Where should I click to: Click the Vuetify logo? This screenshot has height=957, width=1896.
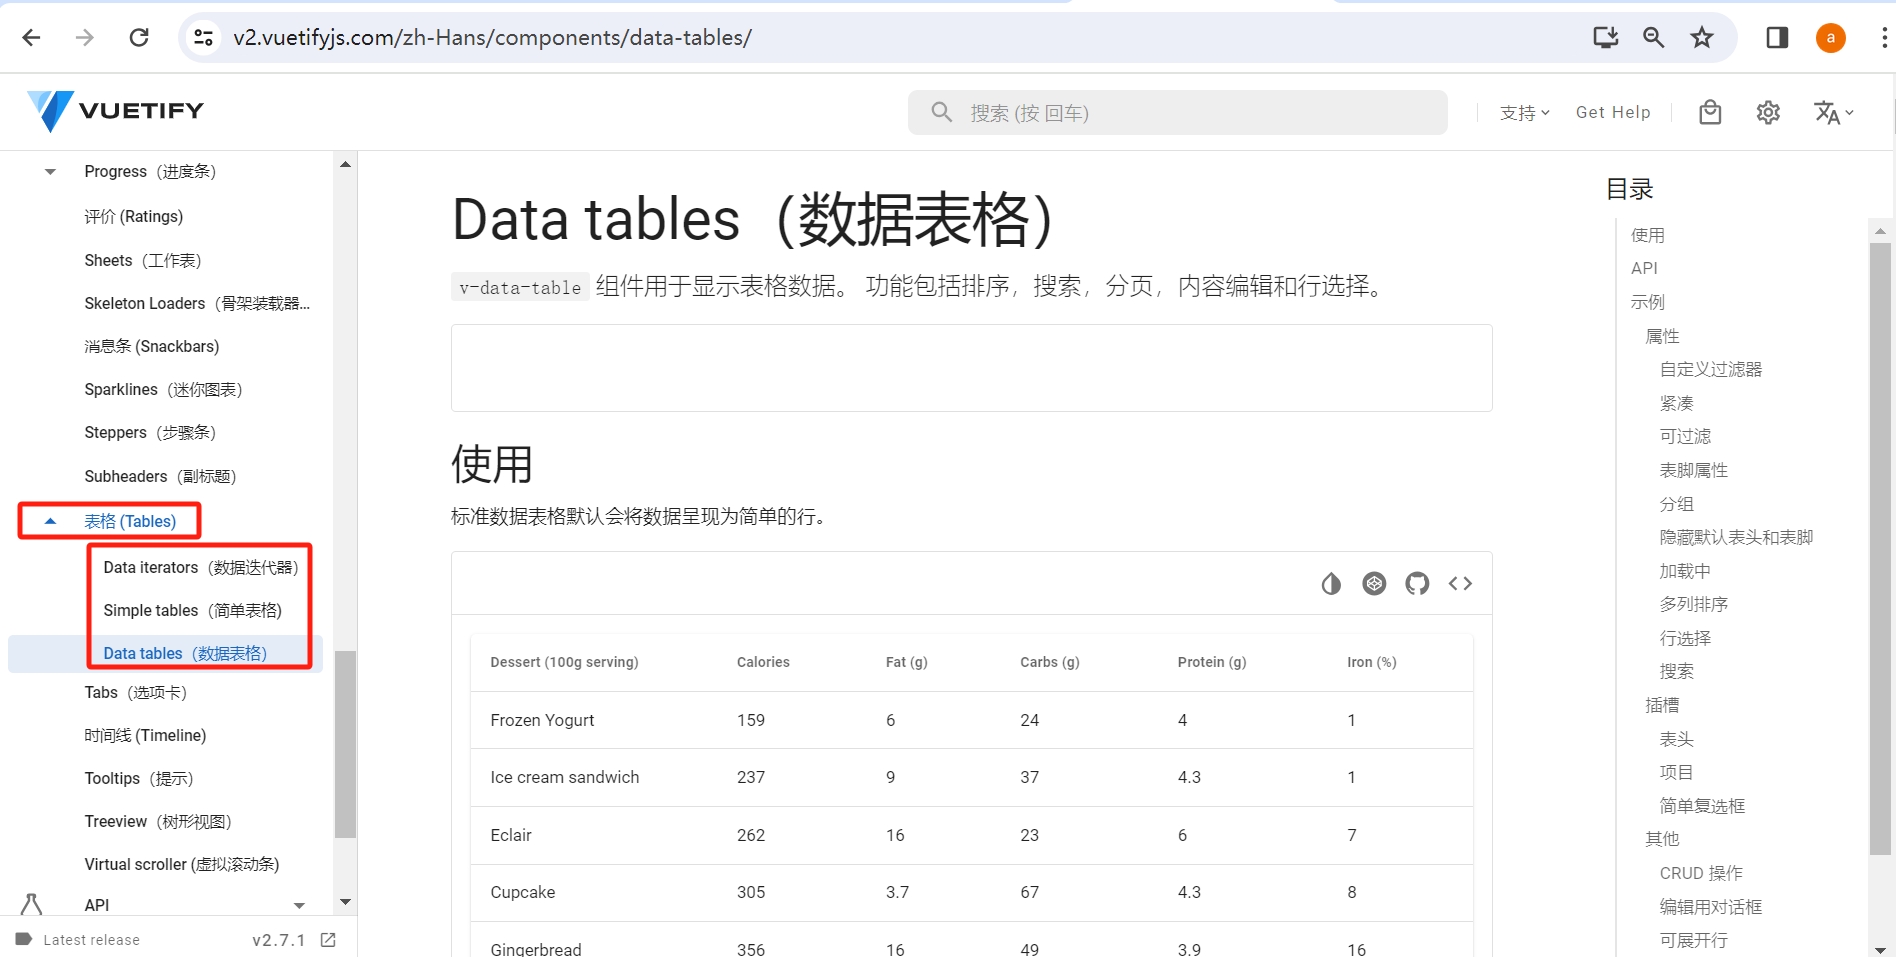tap(115, 111)
